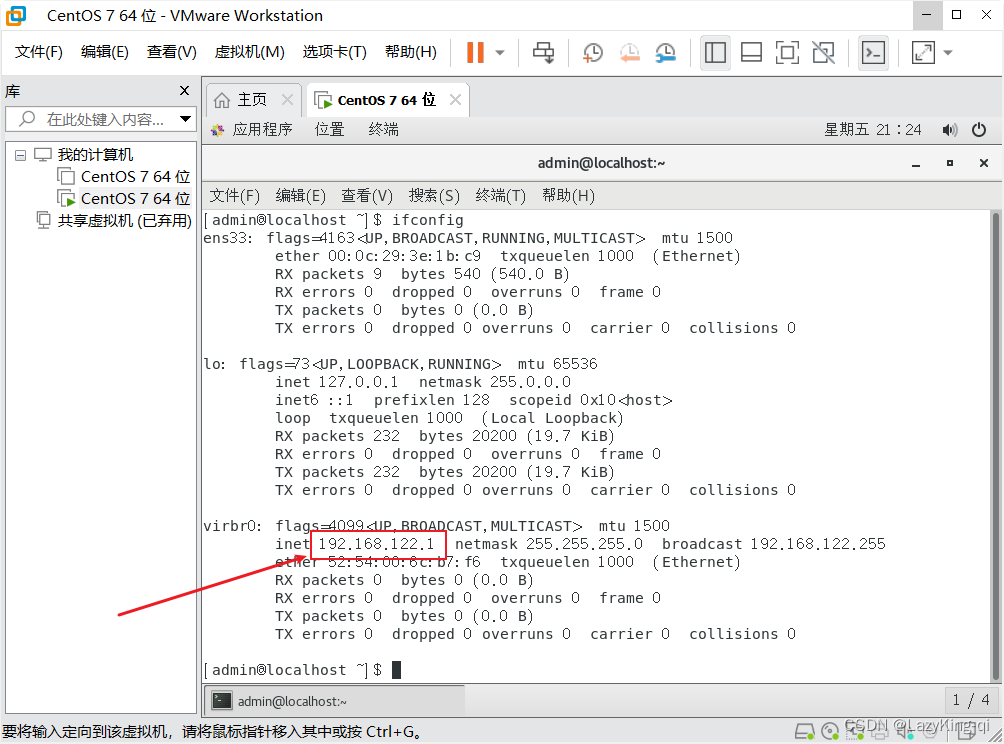1004x744 pixels.
Task: Toggle Unity mode icon
Action: [823, 53]
